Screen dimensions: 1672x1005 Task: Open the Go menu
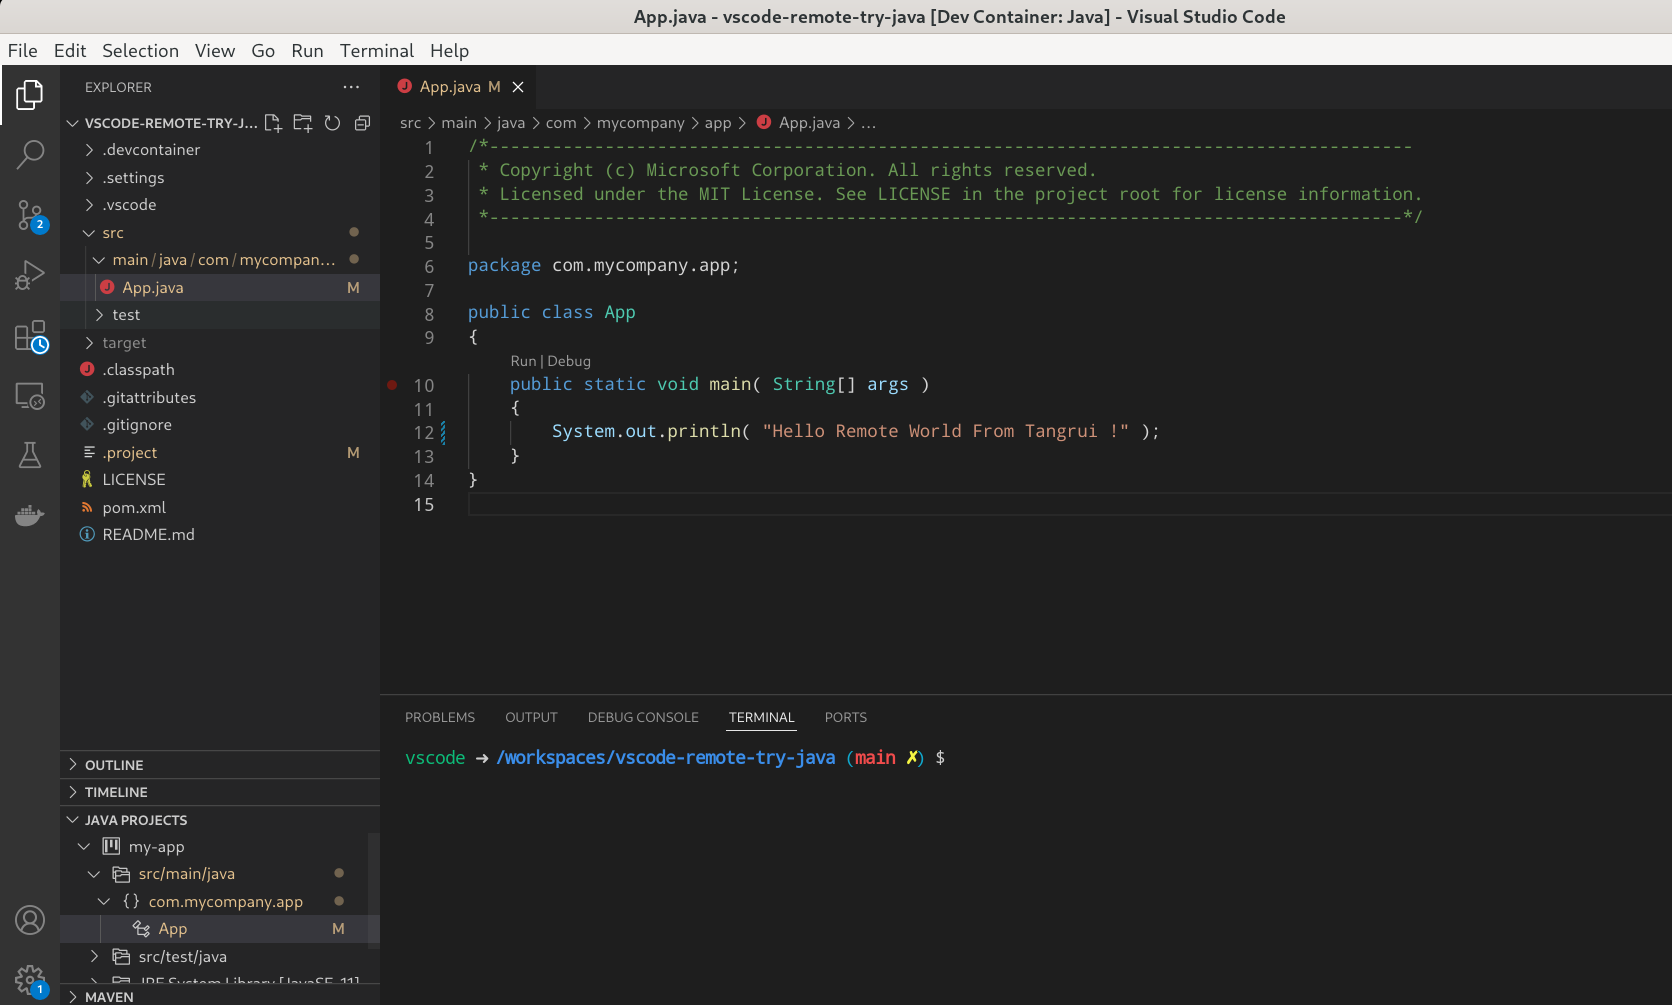tap(263, 51)
